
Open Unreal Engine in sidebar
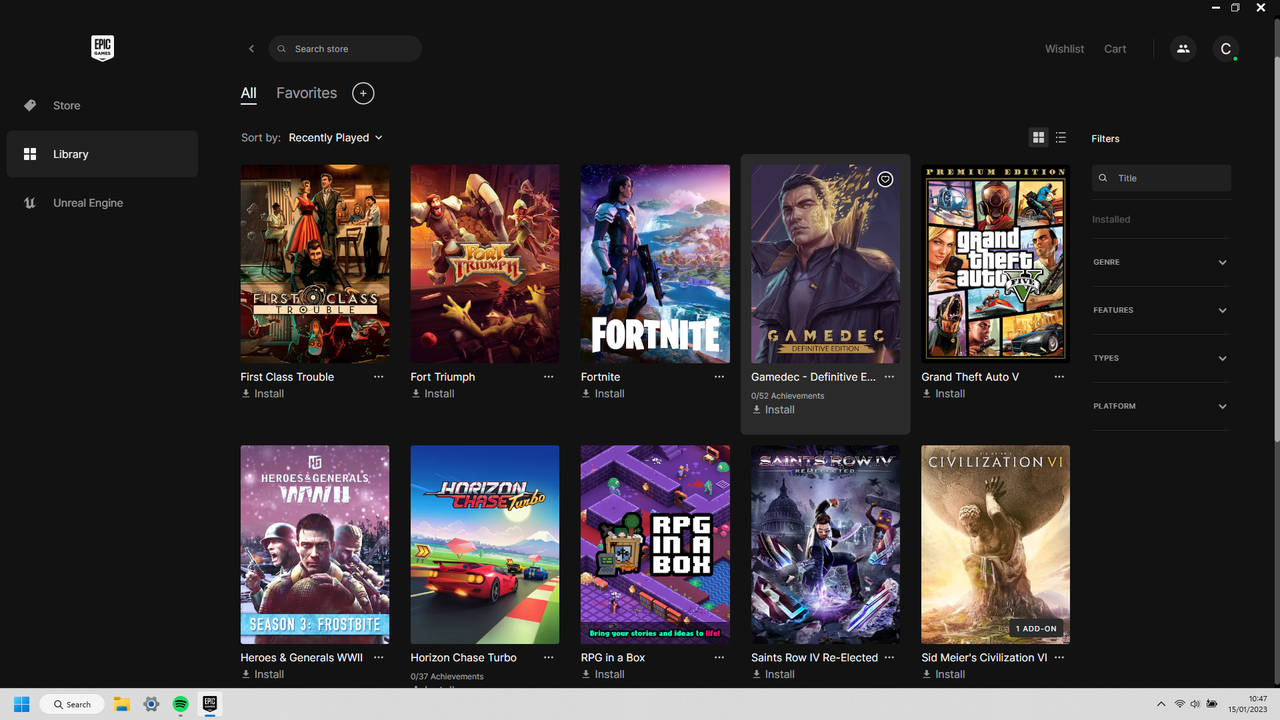pos(102,203)
